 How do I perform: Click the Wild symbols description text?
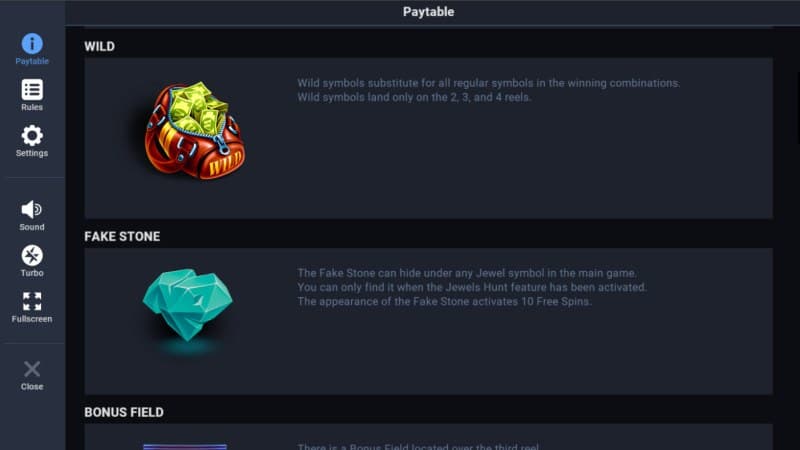(x=488, y=90)
